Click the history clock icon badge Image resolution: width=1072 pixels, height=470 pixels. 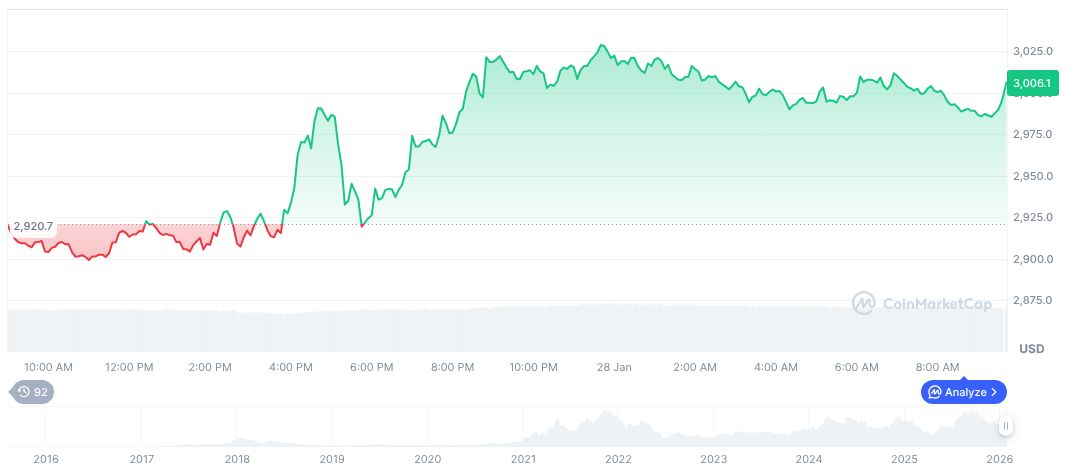tap(25, 392)
